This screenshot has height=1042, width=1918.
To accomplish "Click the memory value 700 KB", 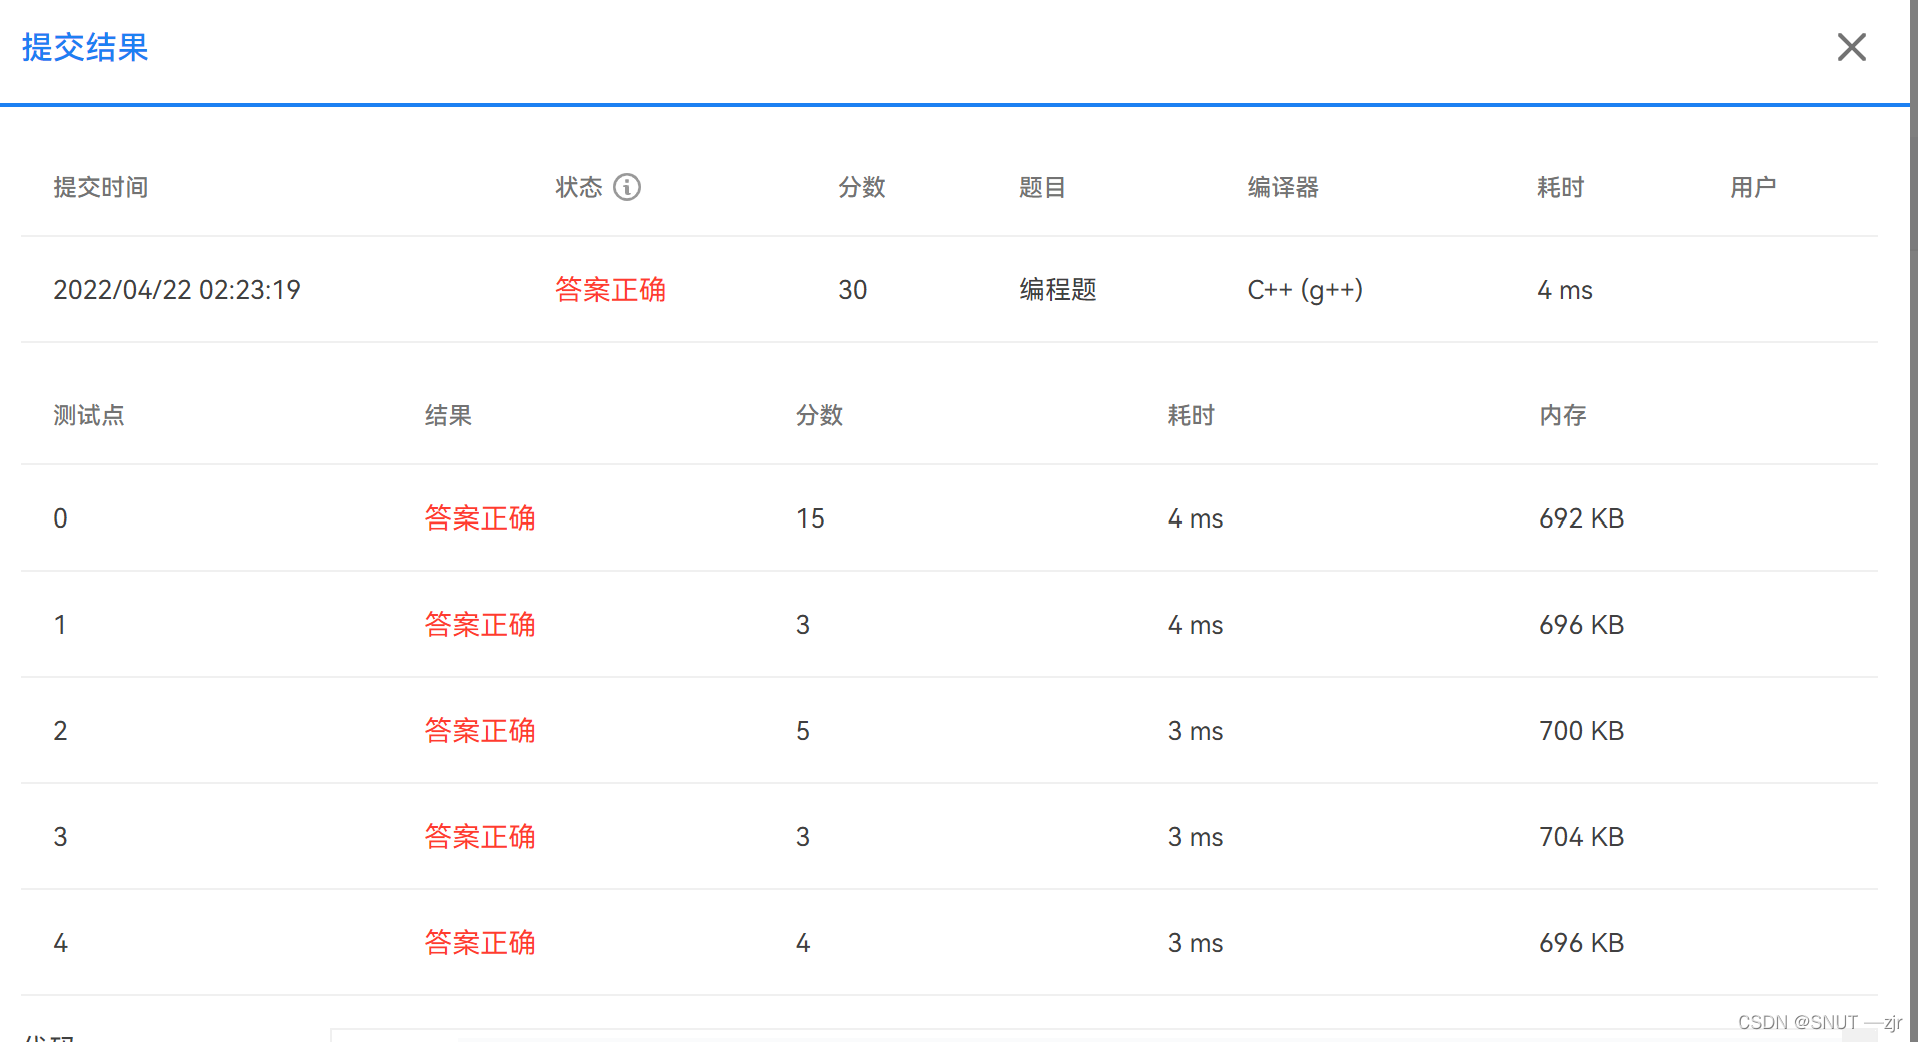I will click(1581, 730).
